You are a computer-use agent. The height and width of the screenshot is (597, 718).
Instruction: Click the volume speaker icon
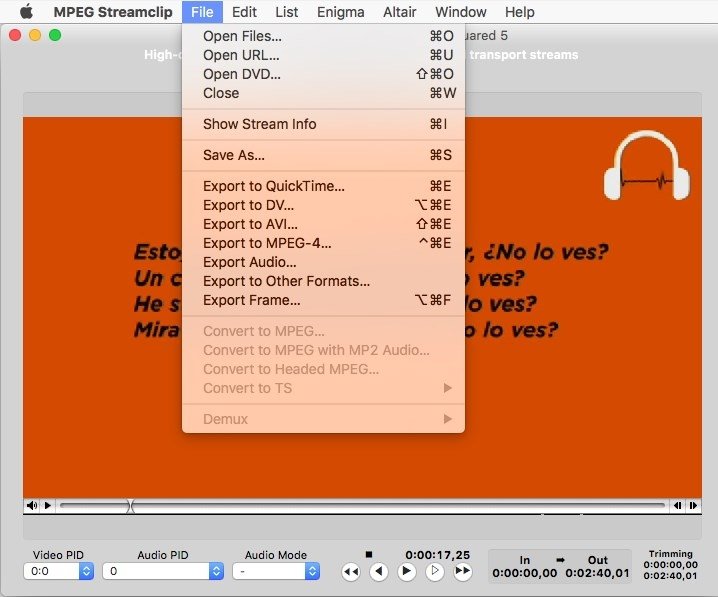[32, 505]
